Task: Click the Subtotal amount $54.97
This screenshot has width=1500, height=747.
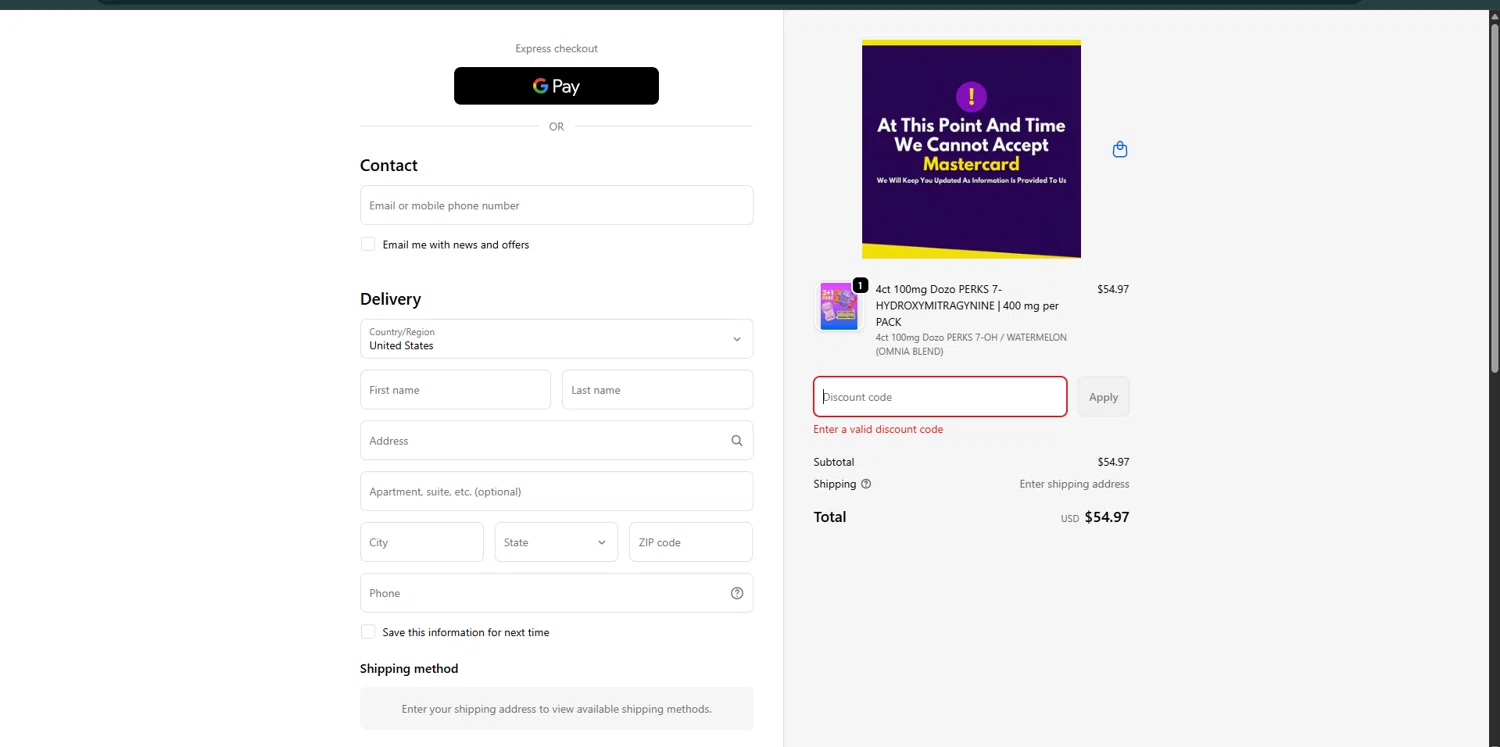Action: 1113,462
